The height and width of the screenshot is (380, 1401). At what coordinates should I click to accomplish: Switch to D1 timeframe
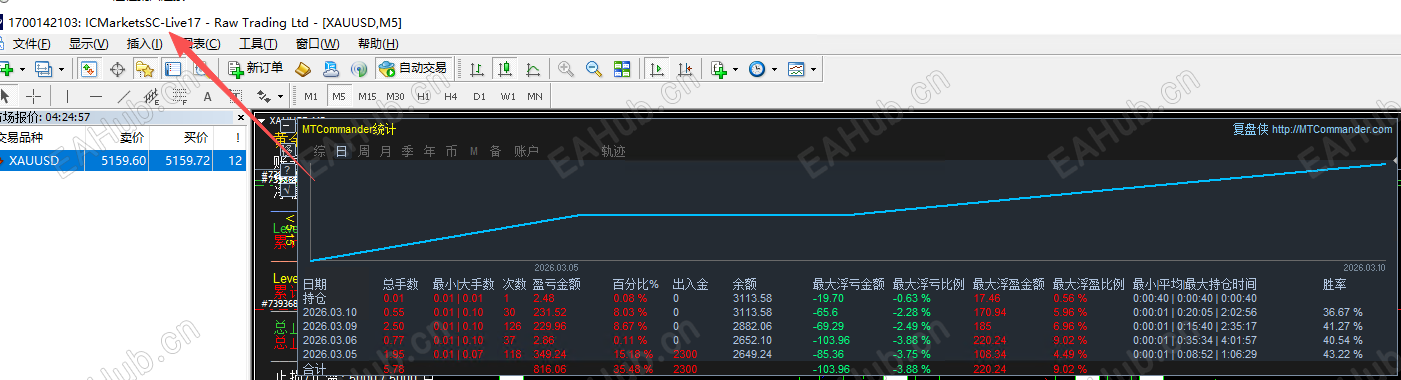479,96
